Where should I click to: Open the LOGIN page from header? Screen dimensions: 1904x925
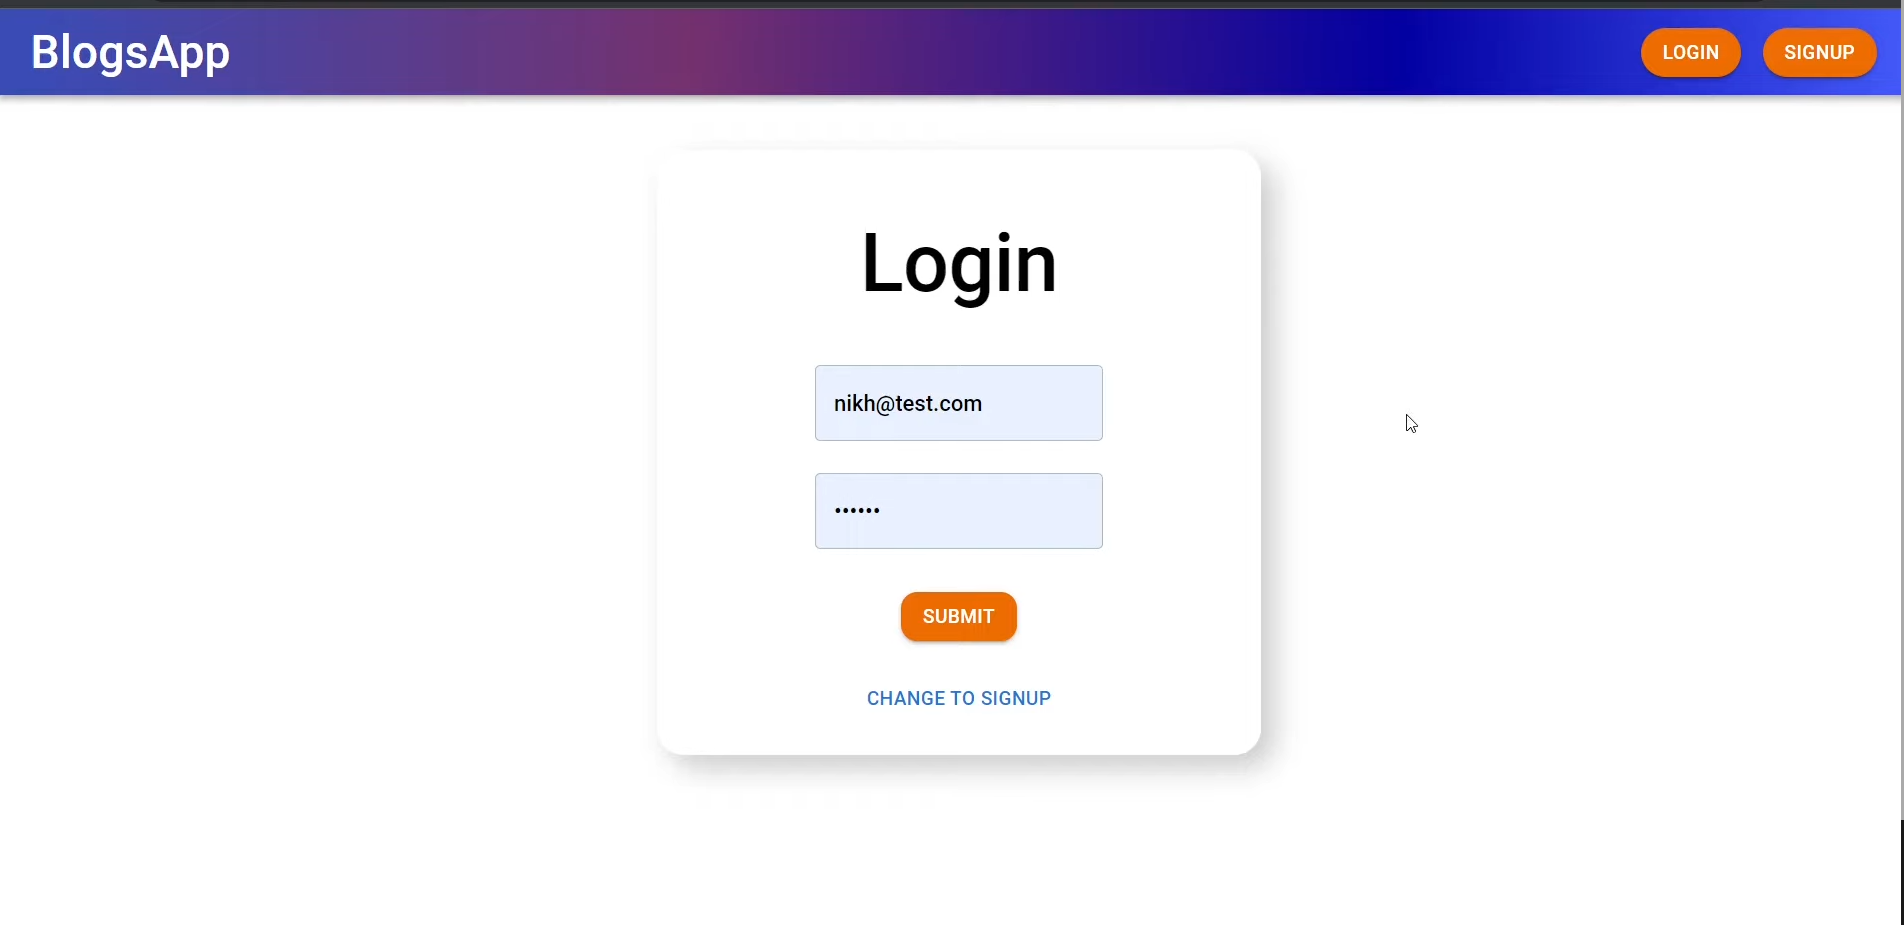(x=1690, y=52)
